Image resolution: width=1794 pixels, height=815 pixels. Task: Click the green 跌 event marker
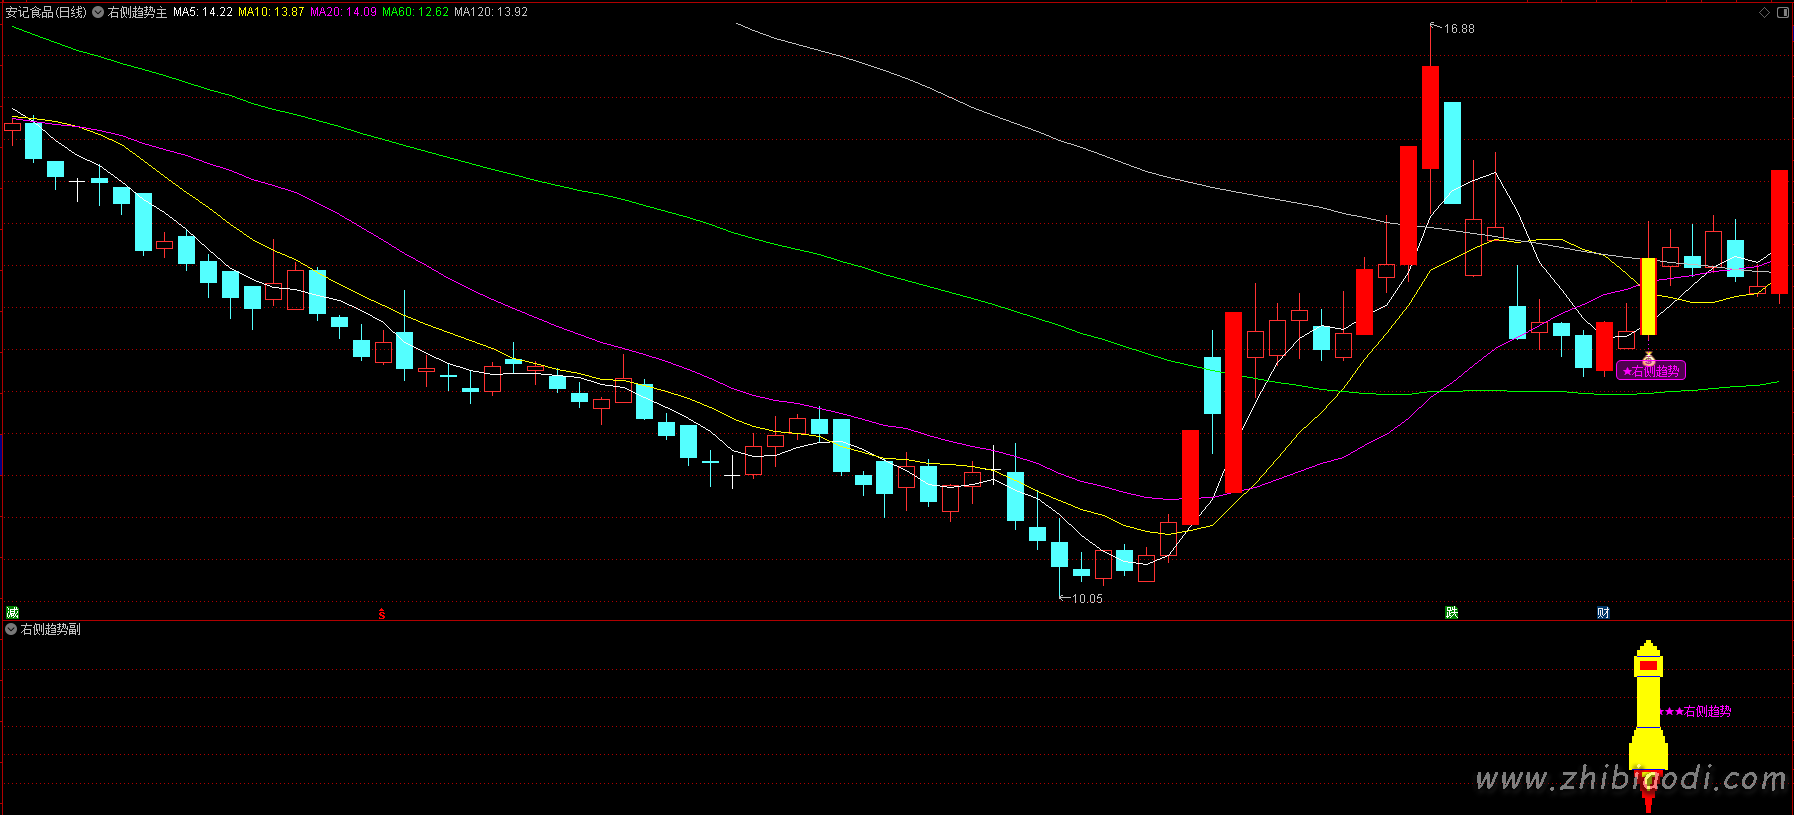[1452, 613]
